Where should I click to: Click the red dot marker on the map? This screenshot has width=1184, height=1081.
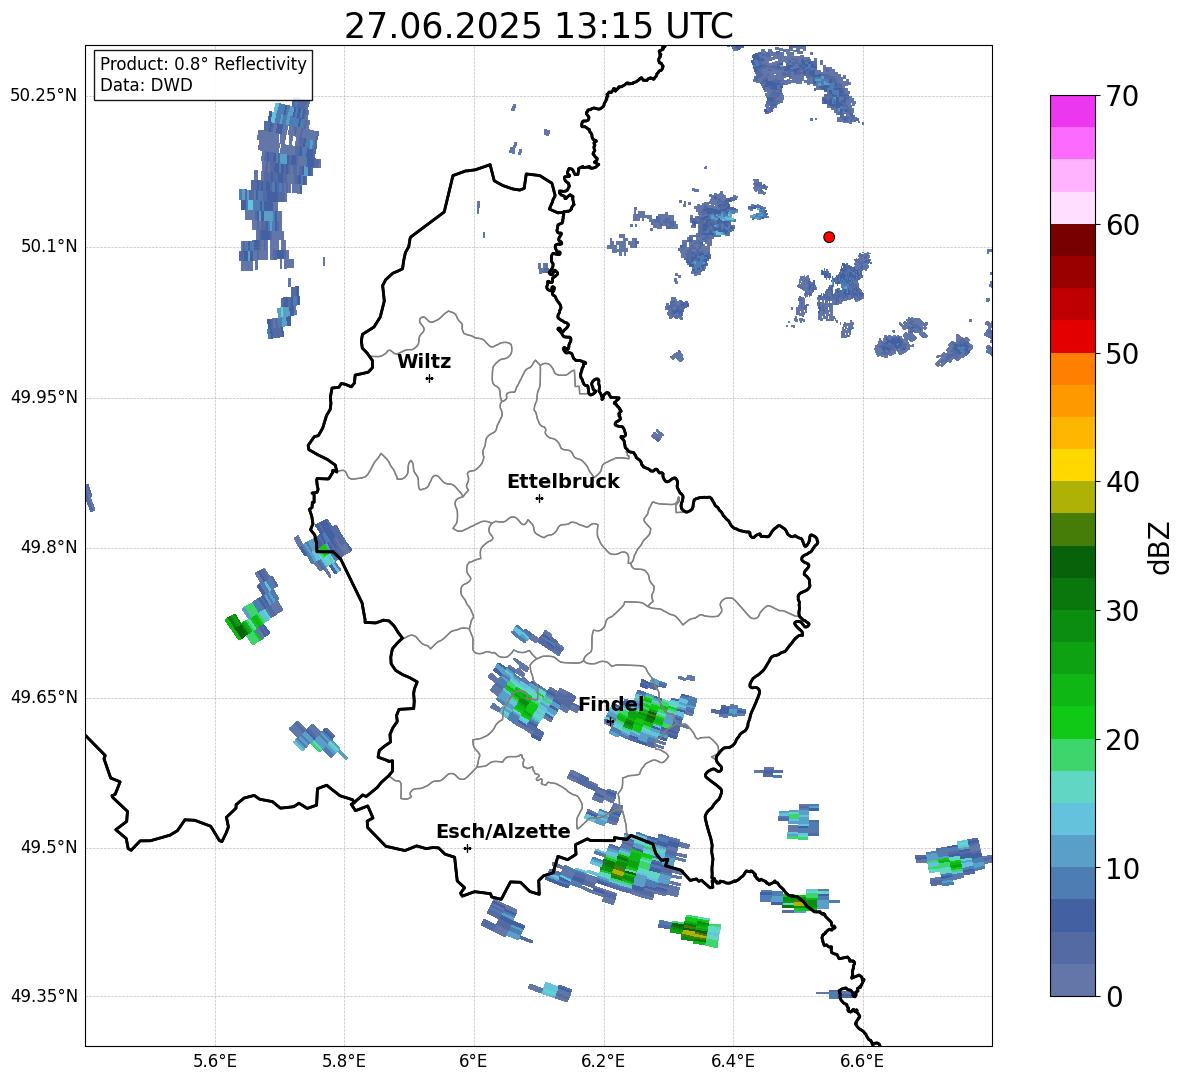click(x=828, y=237)
